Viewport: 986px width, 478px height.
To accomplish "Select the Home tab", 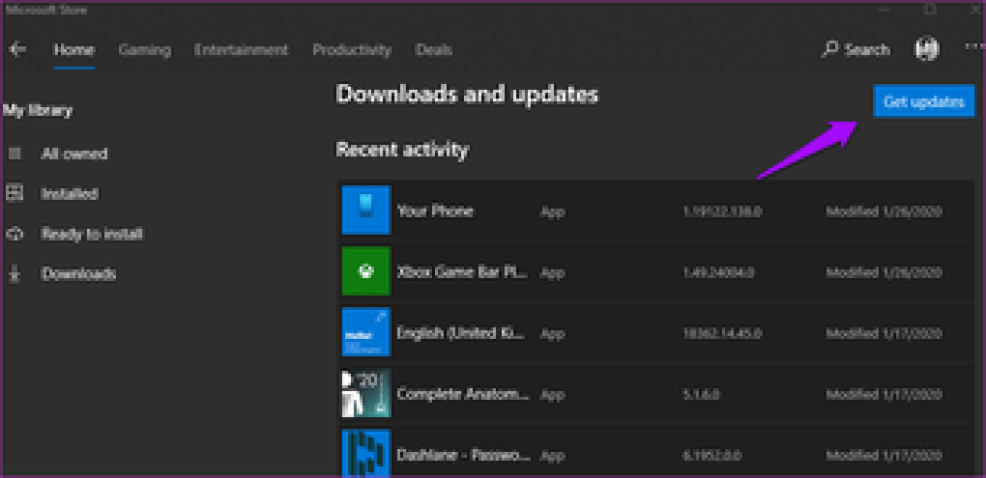I will coord(74,50).
